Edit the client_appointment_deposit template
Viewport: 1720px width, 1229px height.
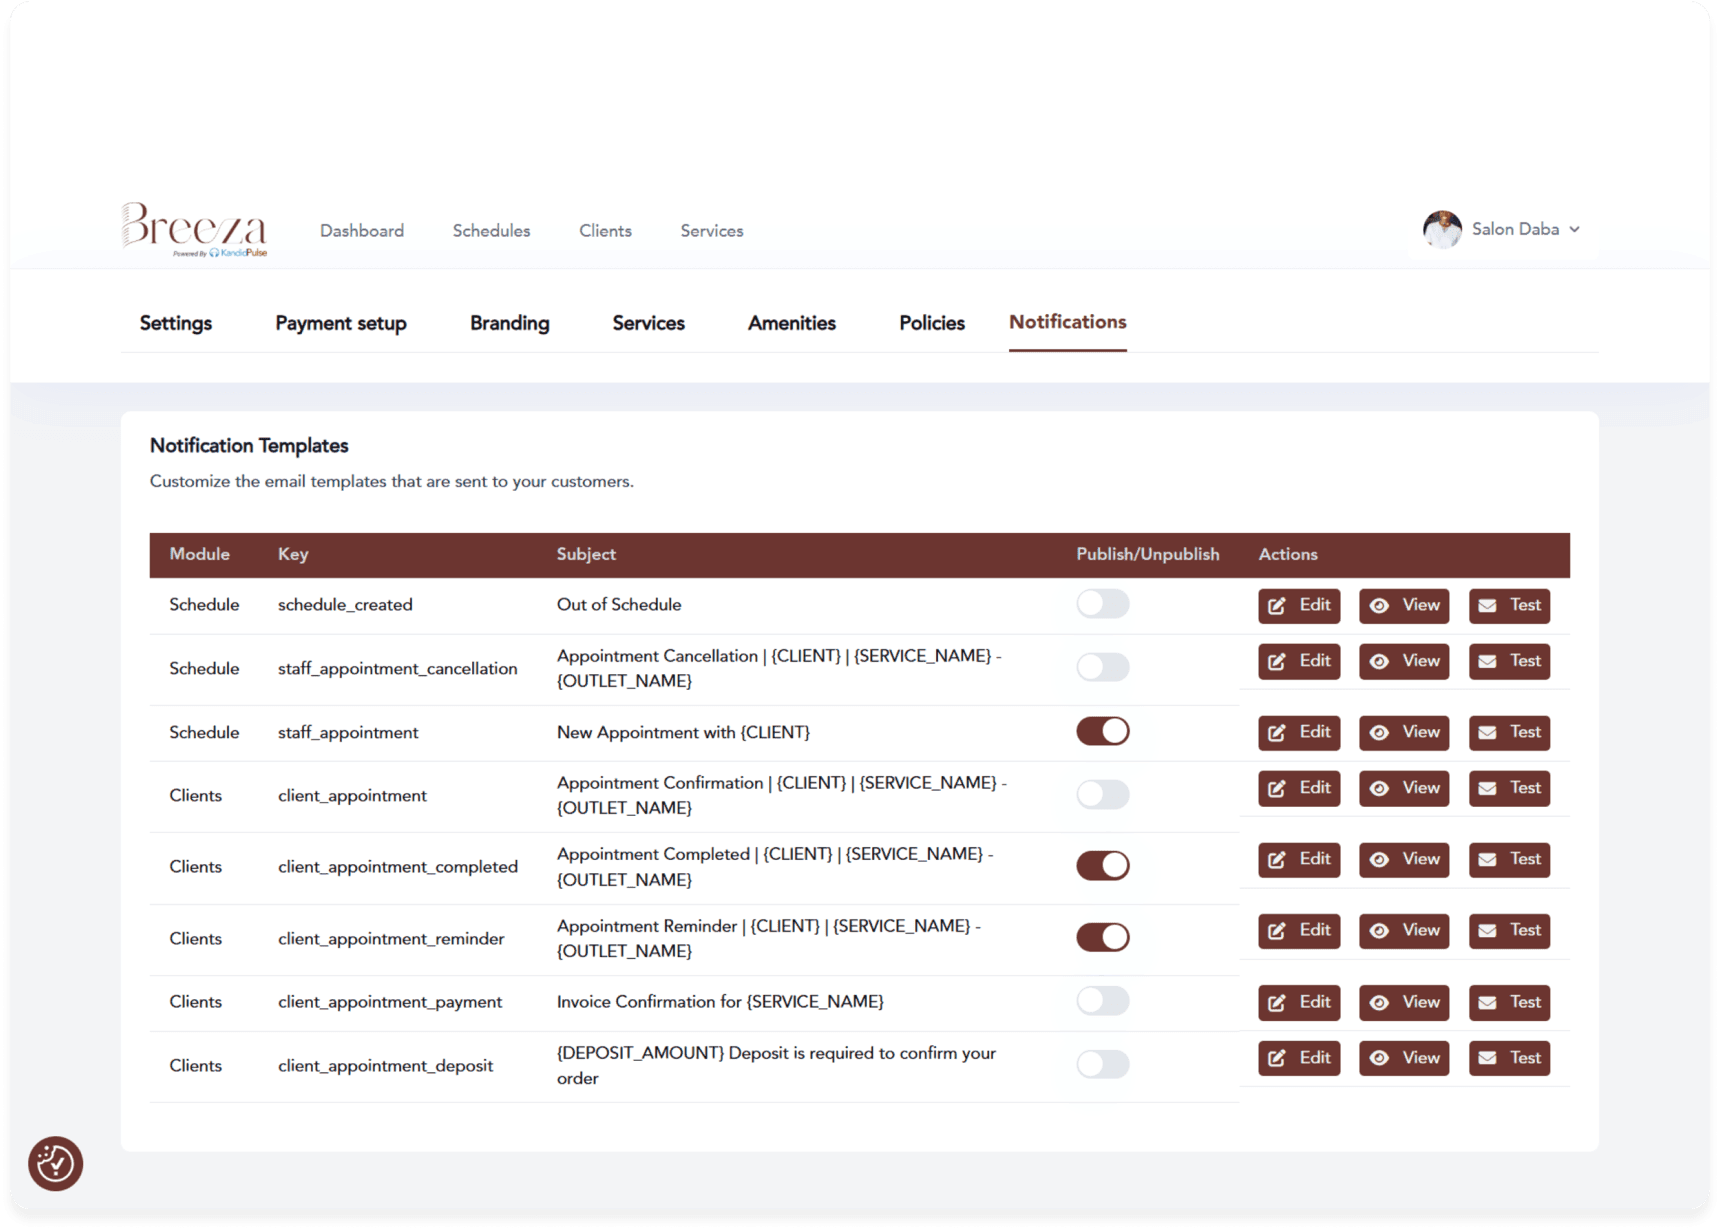[1299, 1058]
